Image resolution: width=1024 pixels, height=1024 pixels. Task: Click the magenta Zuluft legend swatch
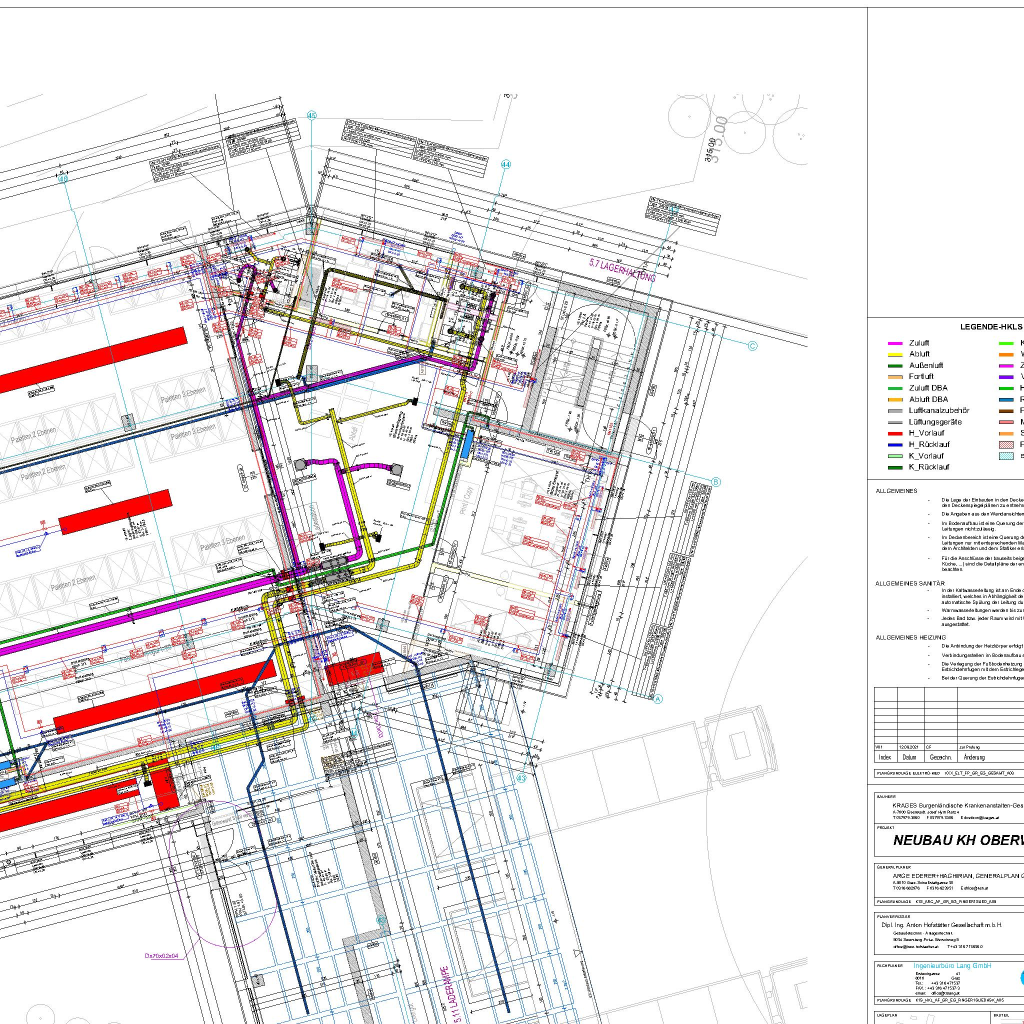point(895,343)
